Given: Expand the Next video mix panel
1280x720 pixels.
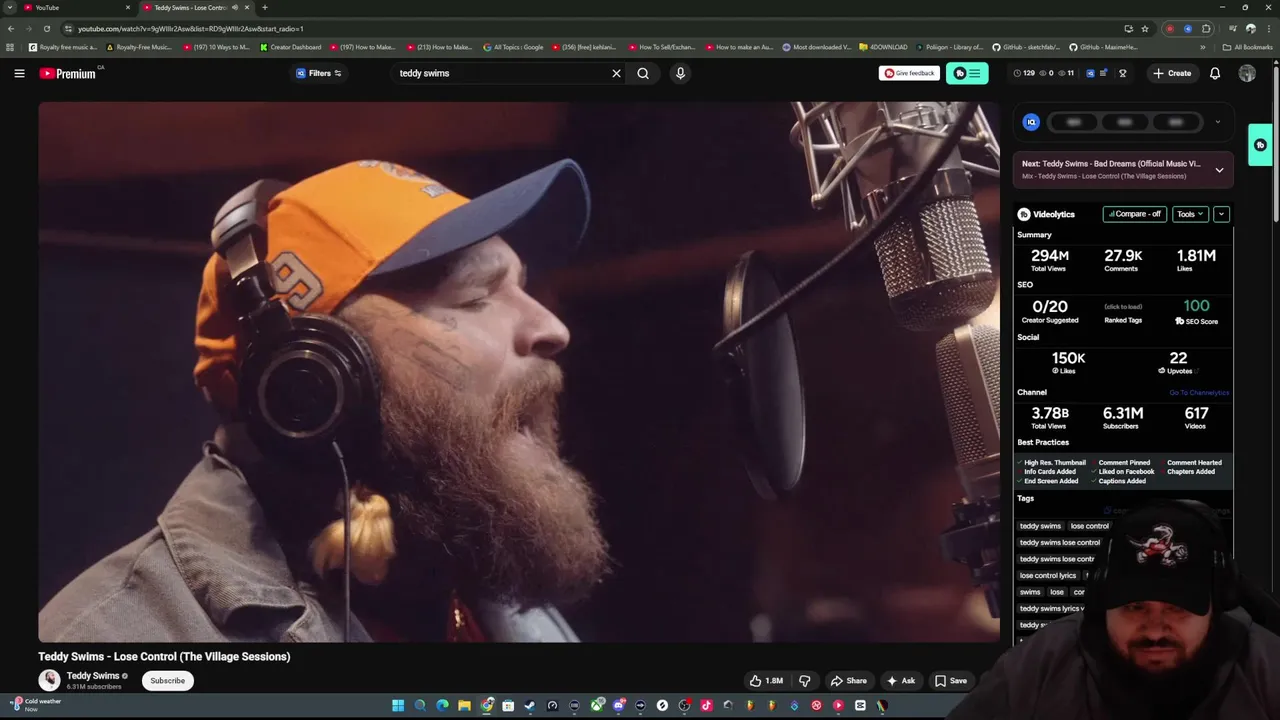Looking at the screenshot, I should (1219, 170).
